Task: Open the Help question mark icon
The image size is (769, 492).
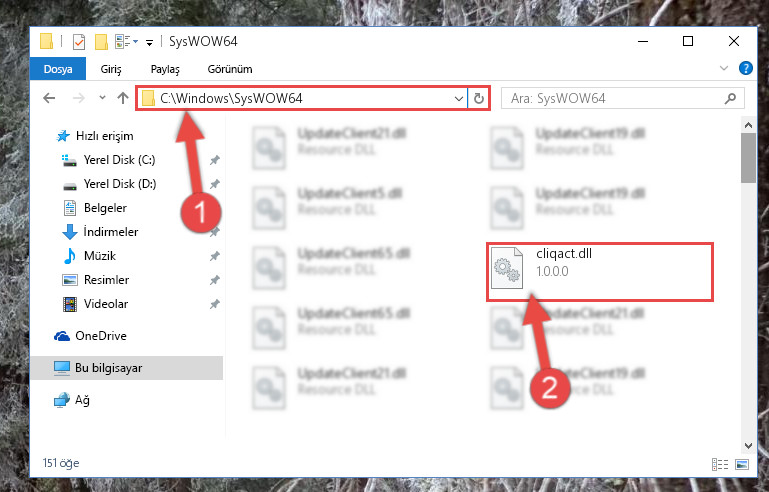Action: tap(745, 68)
